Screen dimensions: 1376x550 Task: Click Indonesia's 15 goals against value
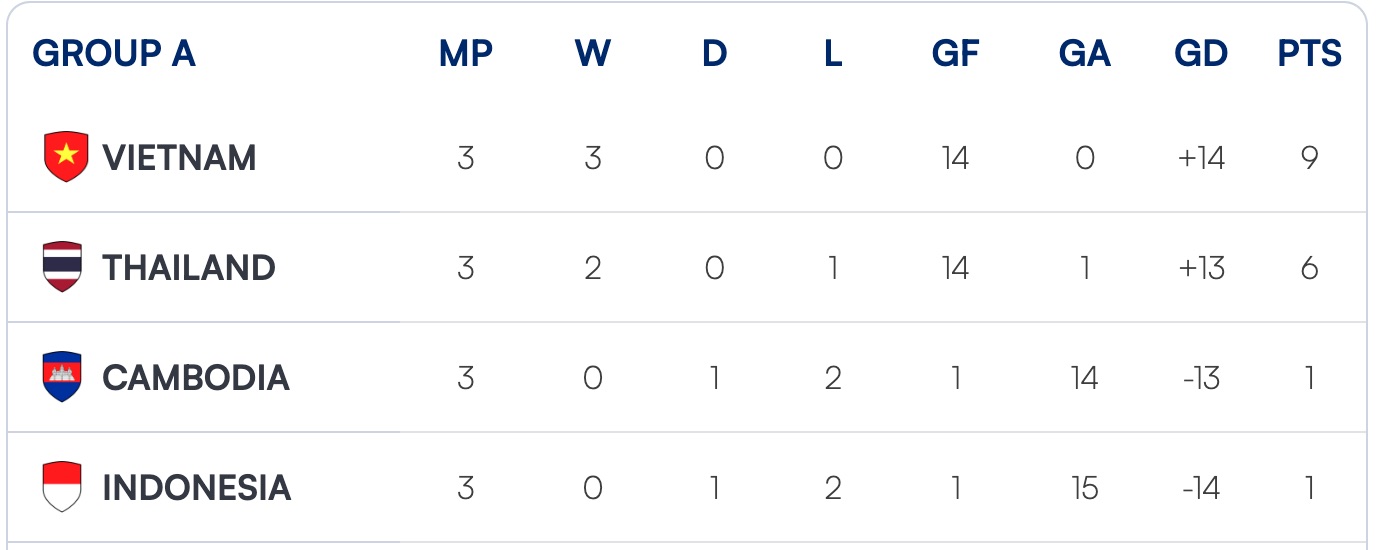[1085, 488]
